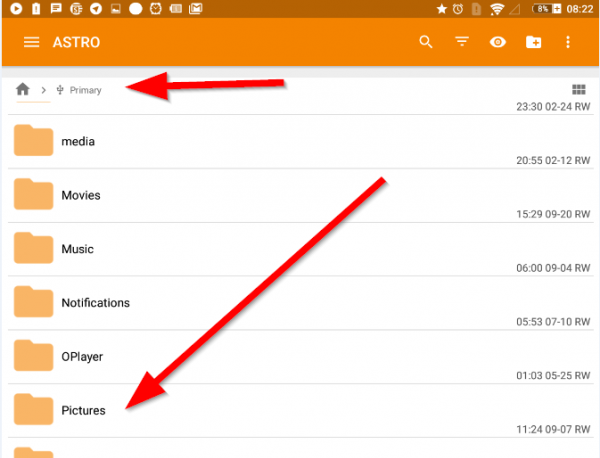
Task: Select the Pictures folder name
Action: click(x=83, y=411)
